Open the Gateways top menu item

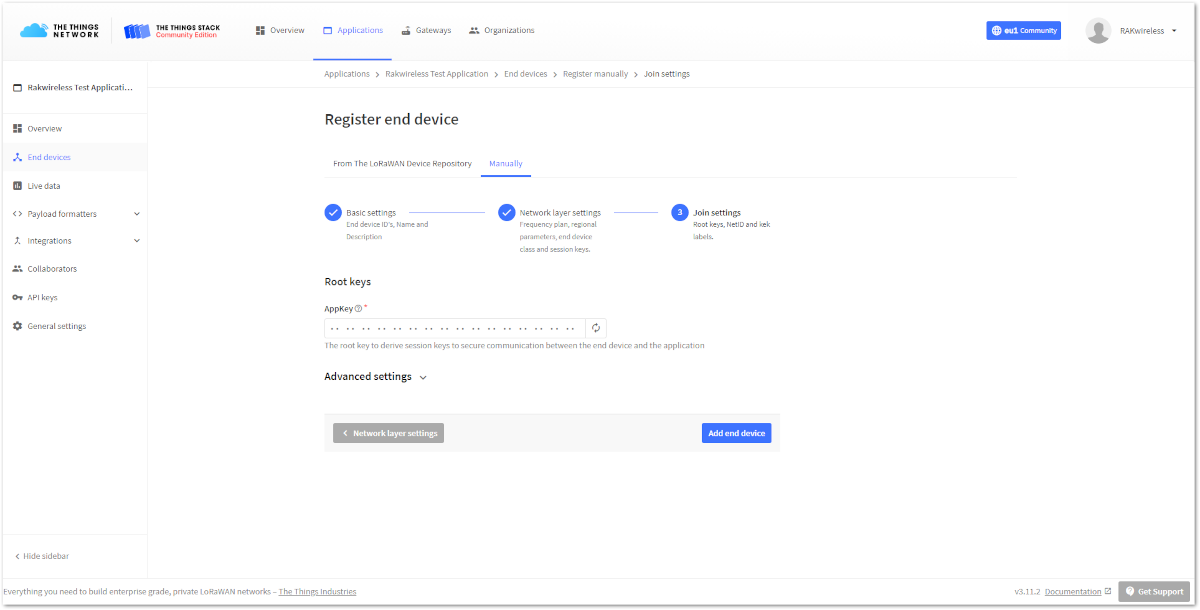click(x=426, y=30)
